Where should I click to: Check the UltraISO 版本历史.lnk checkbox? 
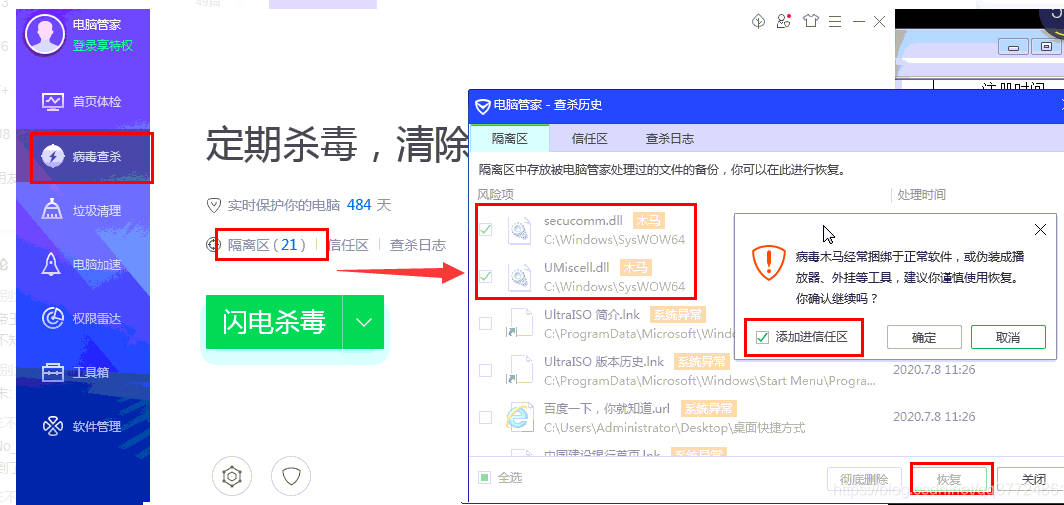(x=486, y=371)
